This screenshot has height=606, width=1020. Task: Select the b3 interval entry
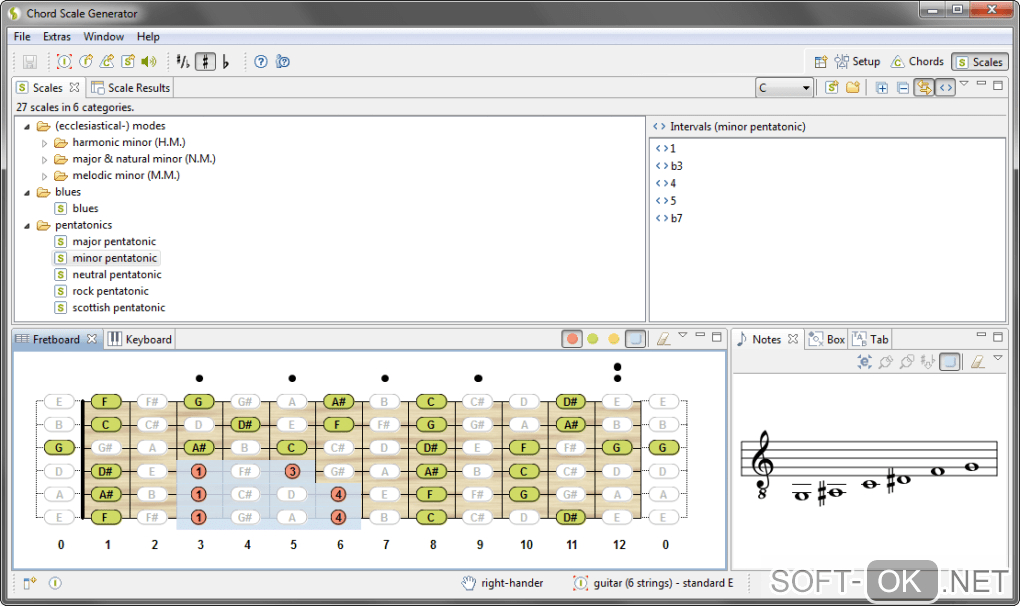pos(670,166)
